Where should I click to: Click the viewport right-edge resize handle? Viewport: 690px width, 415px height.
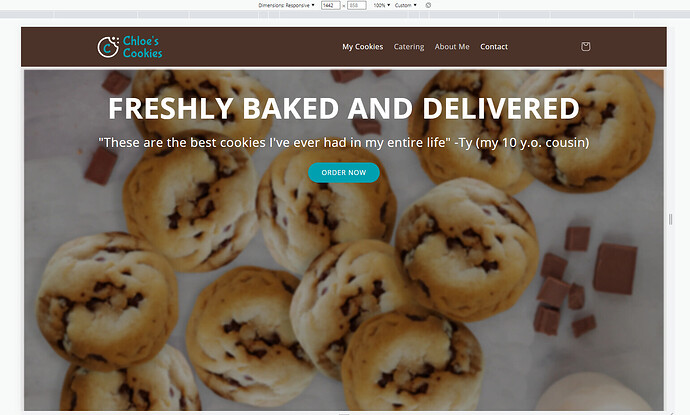(671, 219)
